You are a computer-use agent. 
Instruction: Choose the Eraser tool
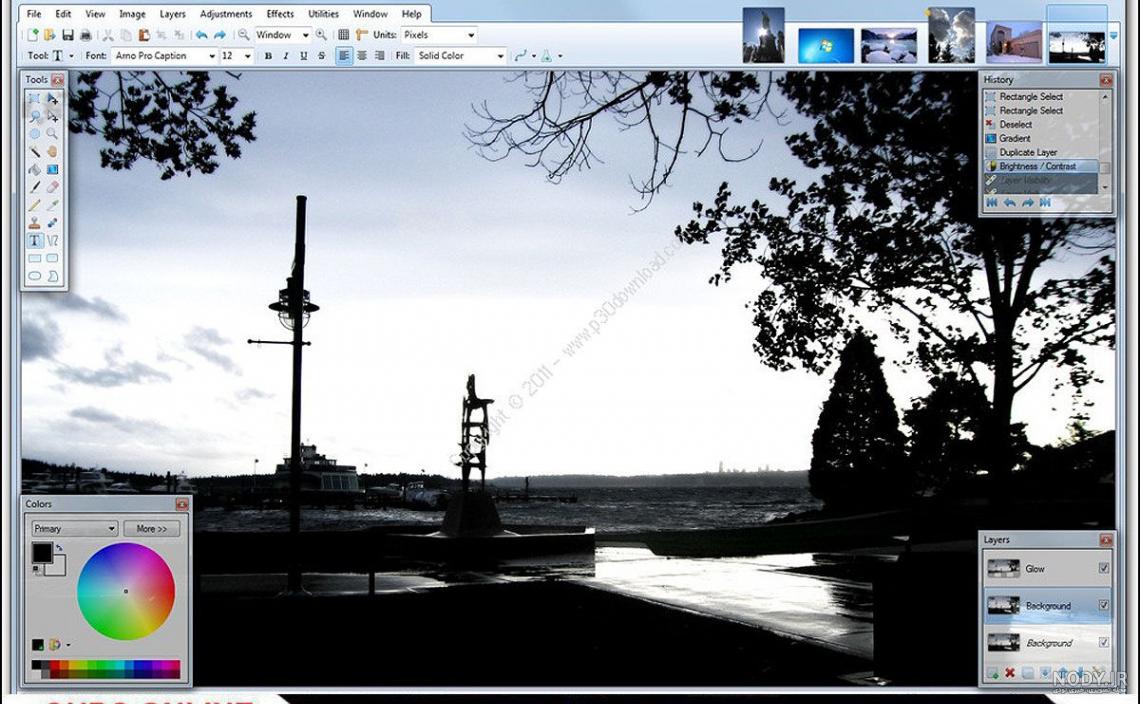[52, 187]
